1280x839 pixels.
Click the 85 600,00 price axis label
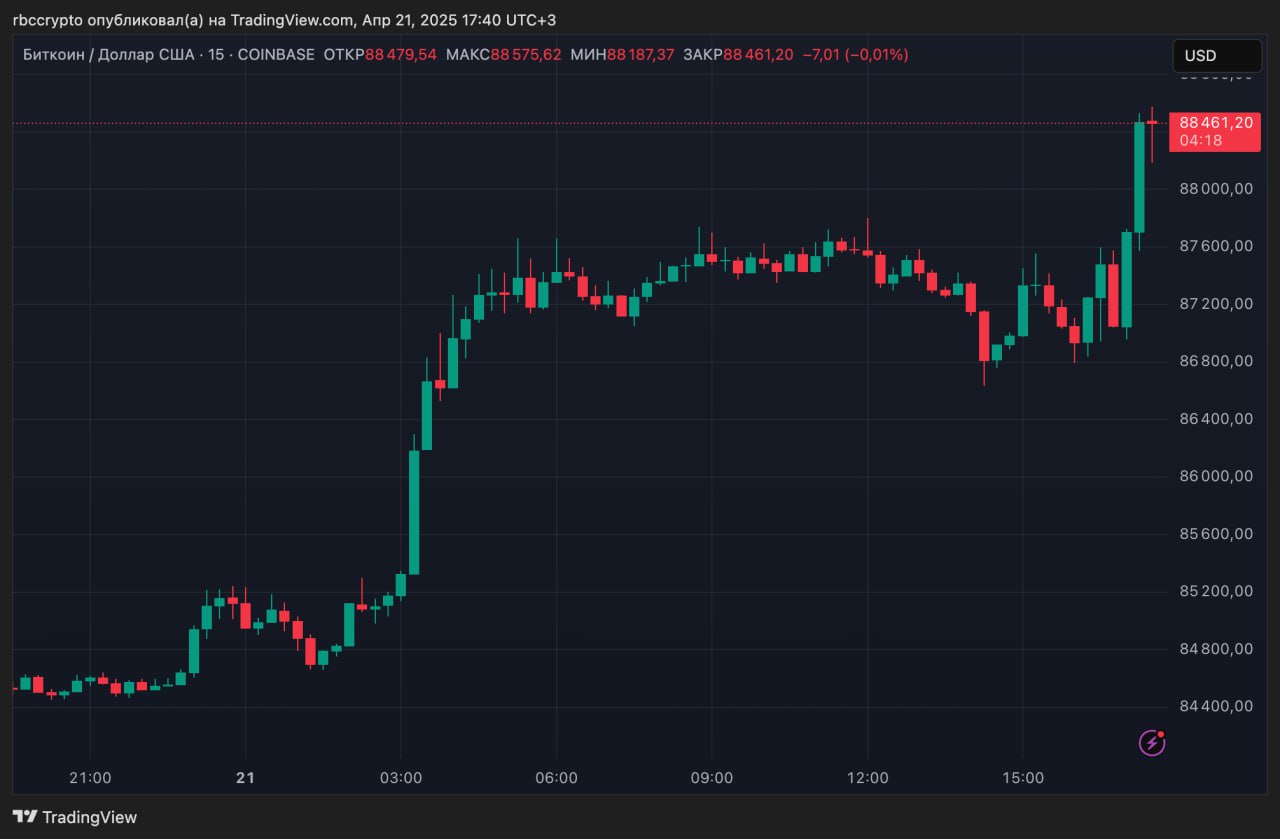coord(1216,534)
